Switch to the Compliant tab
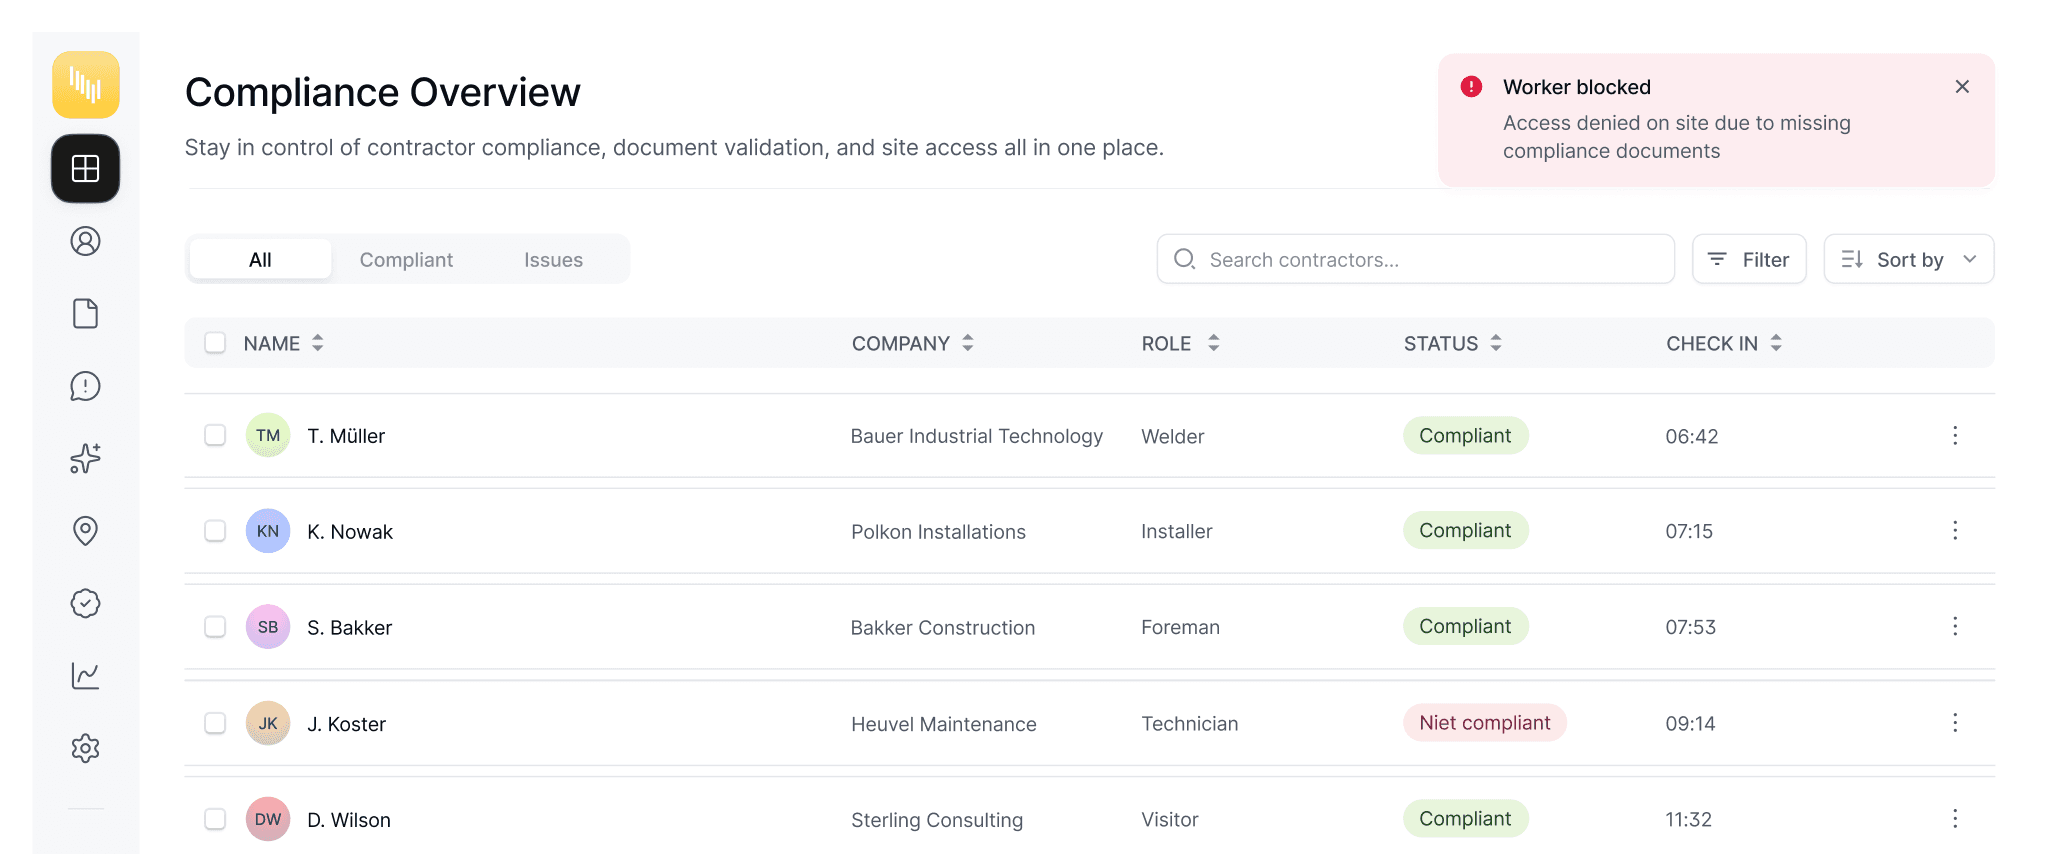The width and height of the screenshot is (2048, 854). tap(406, 259)
